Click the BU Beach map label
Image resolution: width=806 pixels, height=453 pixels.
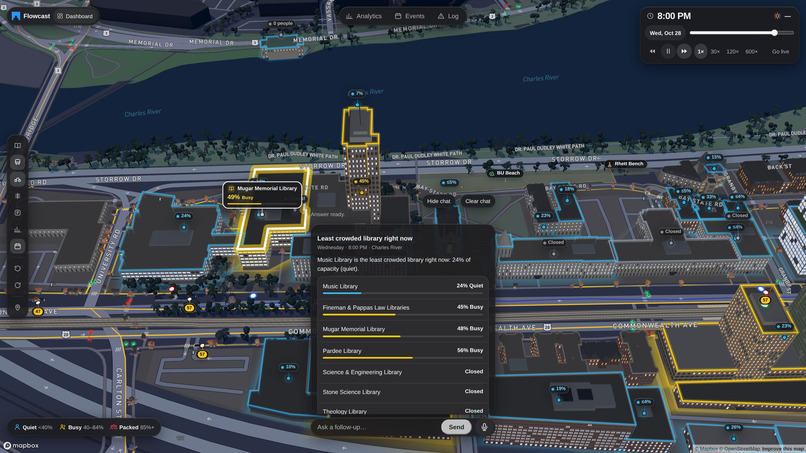505,173
